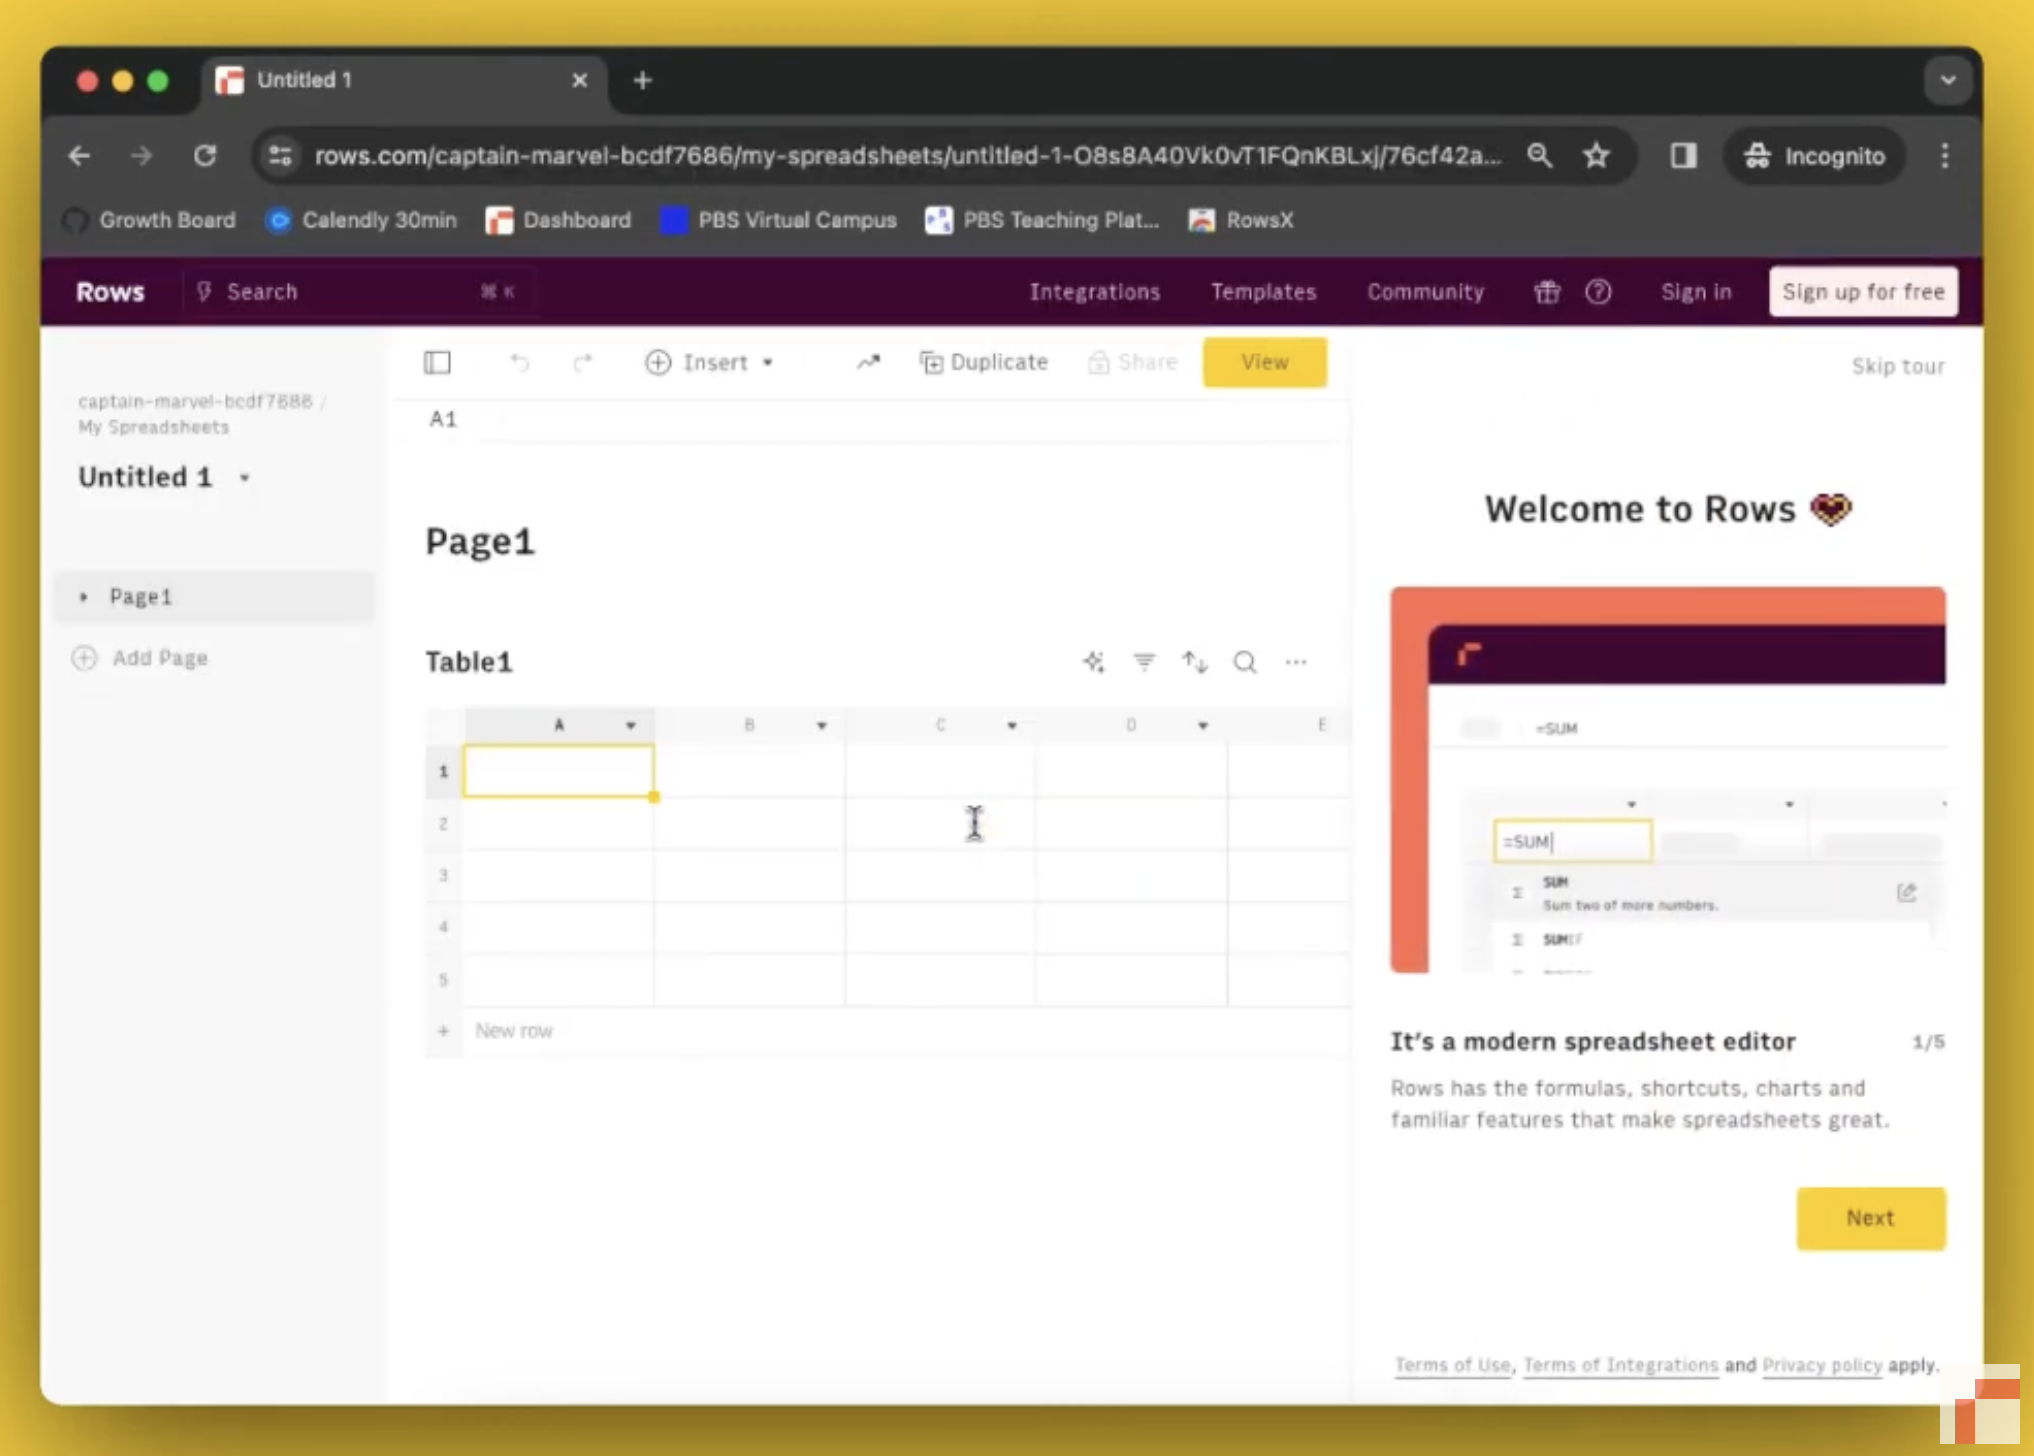The width and height of the screenshot is (2034, 1456).
Task: Select the Untitled 1 browser tab
Action: click(x=404, y=80)
